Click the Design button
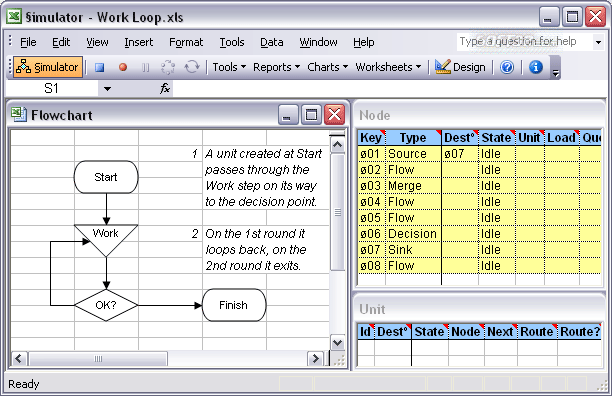 click(460, 67)
